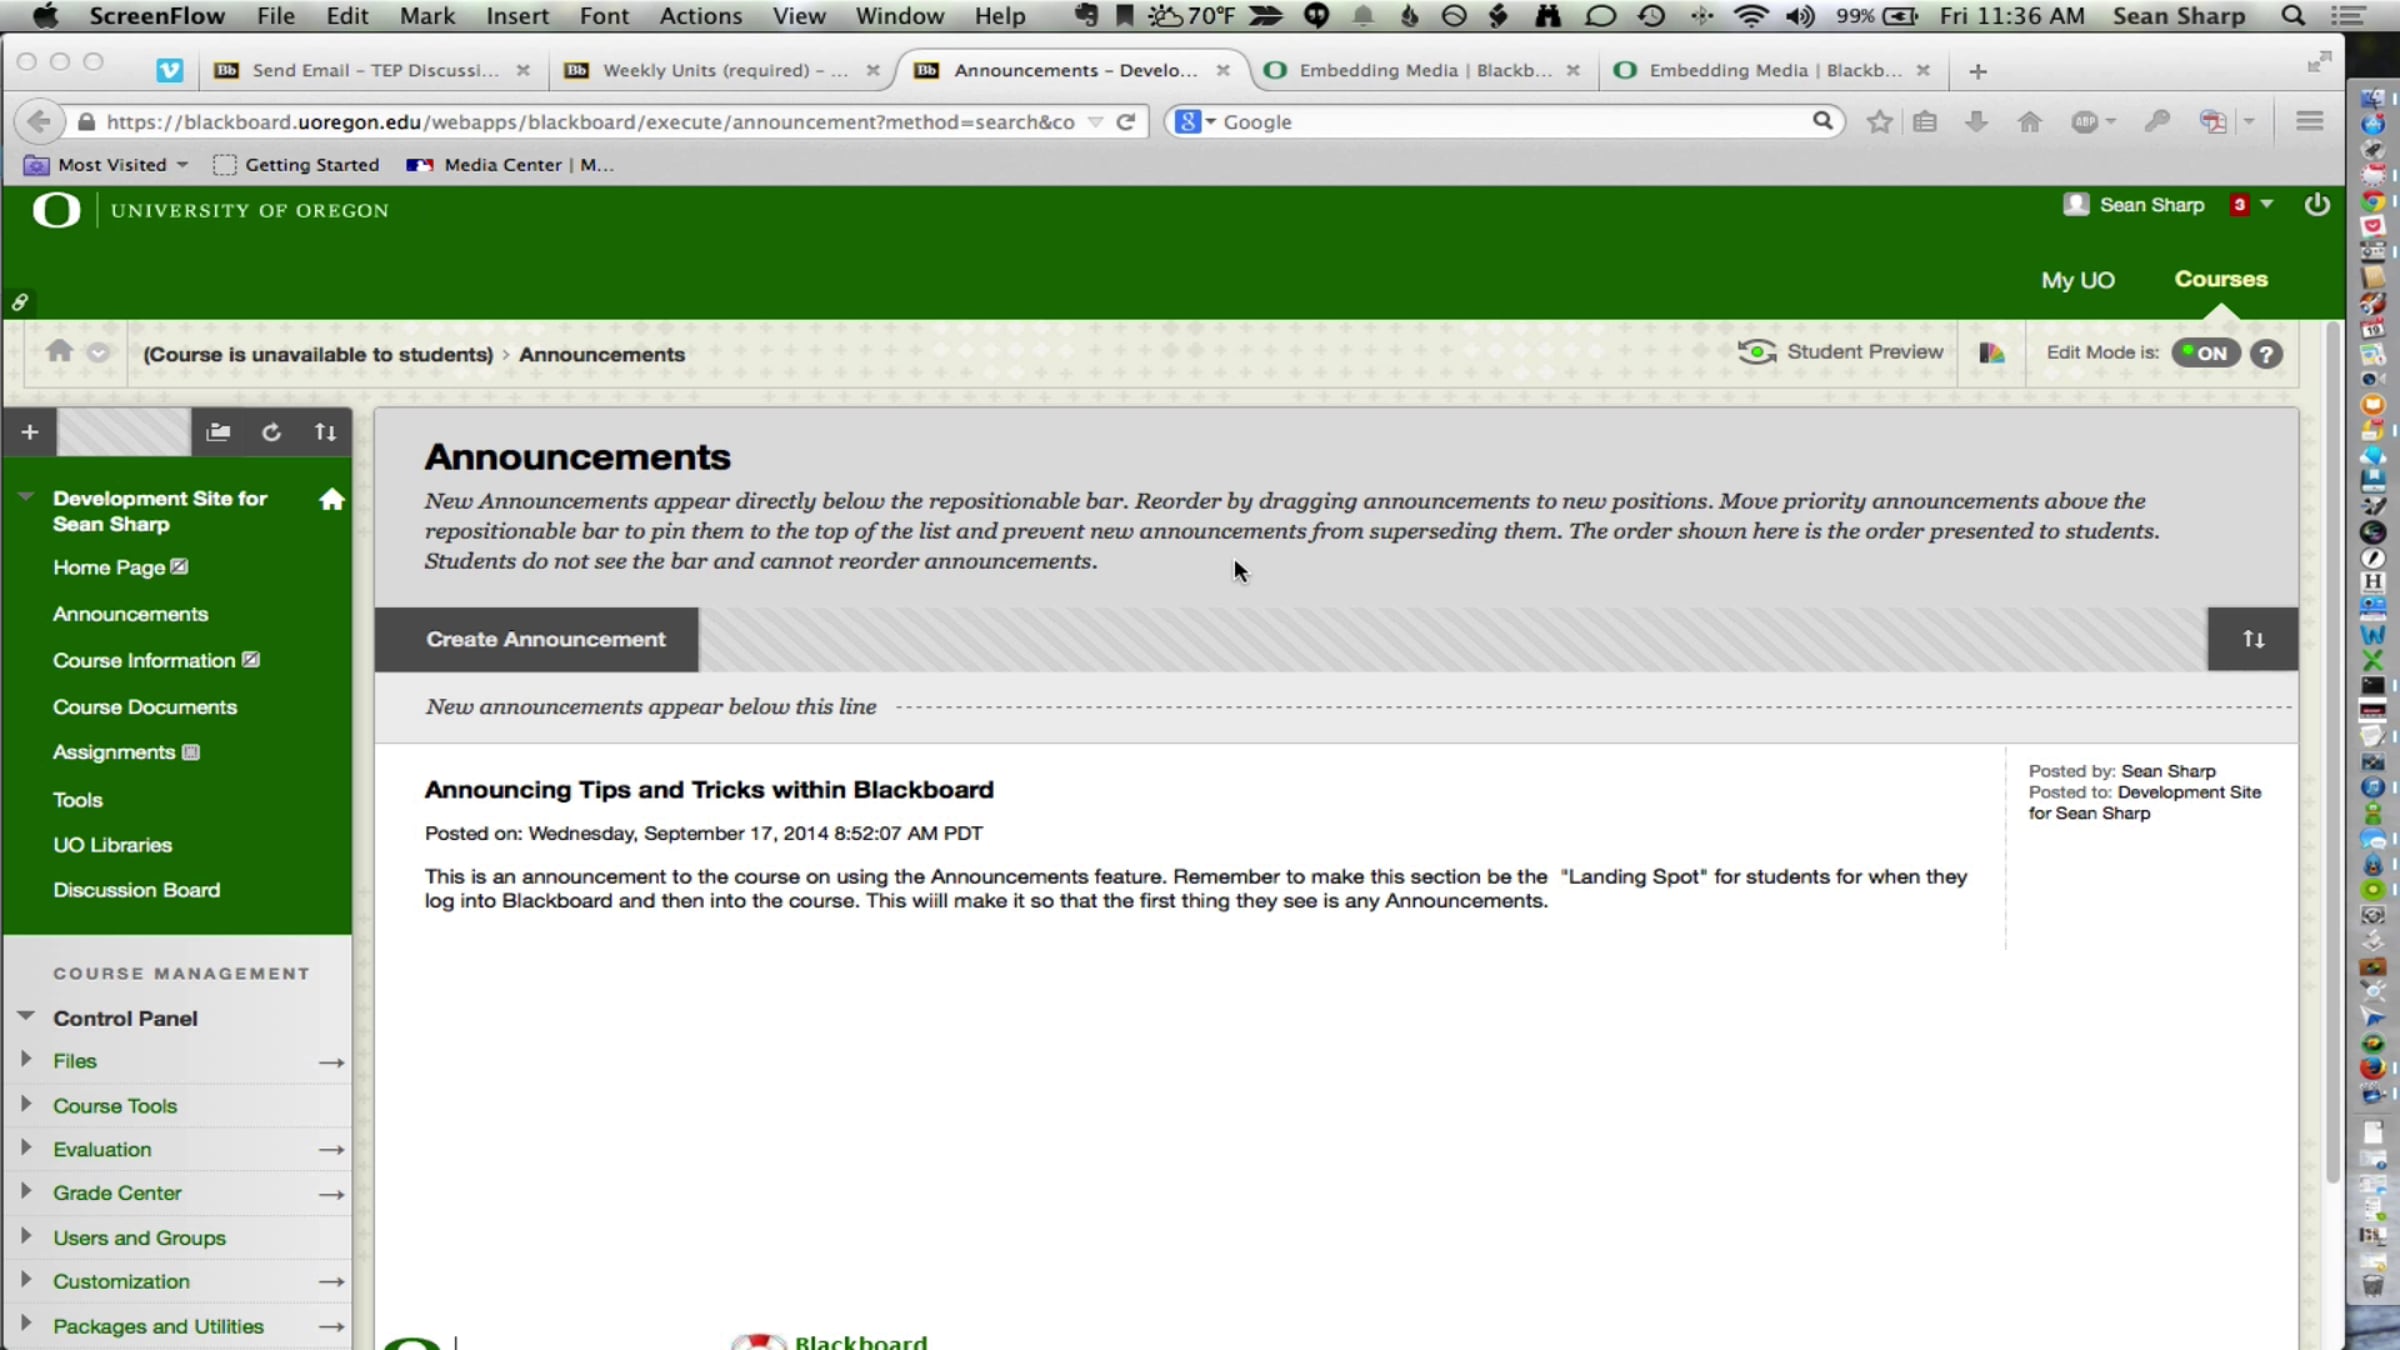This screenshot has width=2400, height=1350.
Task: Refresh the course menu
Action: (271, 432)
